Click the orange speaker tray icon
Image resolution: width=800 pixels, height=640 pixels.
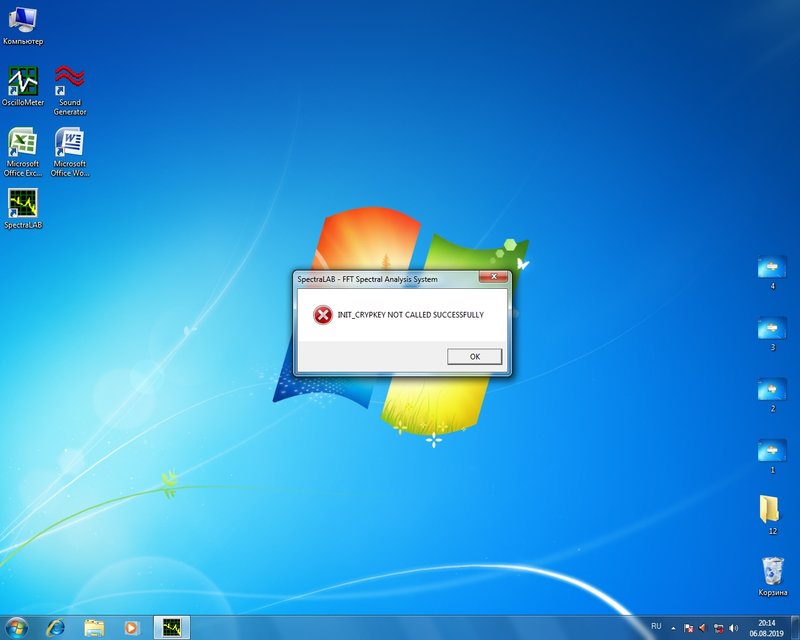coord(703,628)
